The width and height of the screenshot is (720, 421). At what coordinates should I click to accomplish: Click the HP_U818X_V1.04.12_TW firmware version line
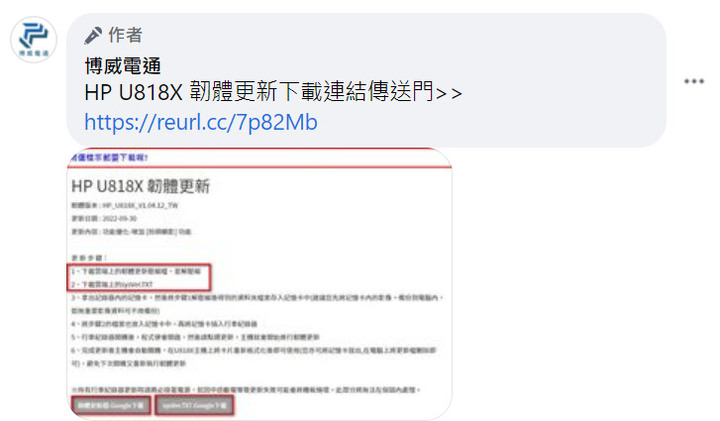pyautogui.click(x=124, y=205)
